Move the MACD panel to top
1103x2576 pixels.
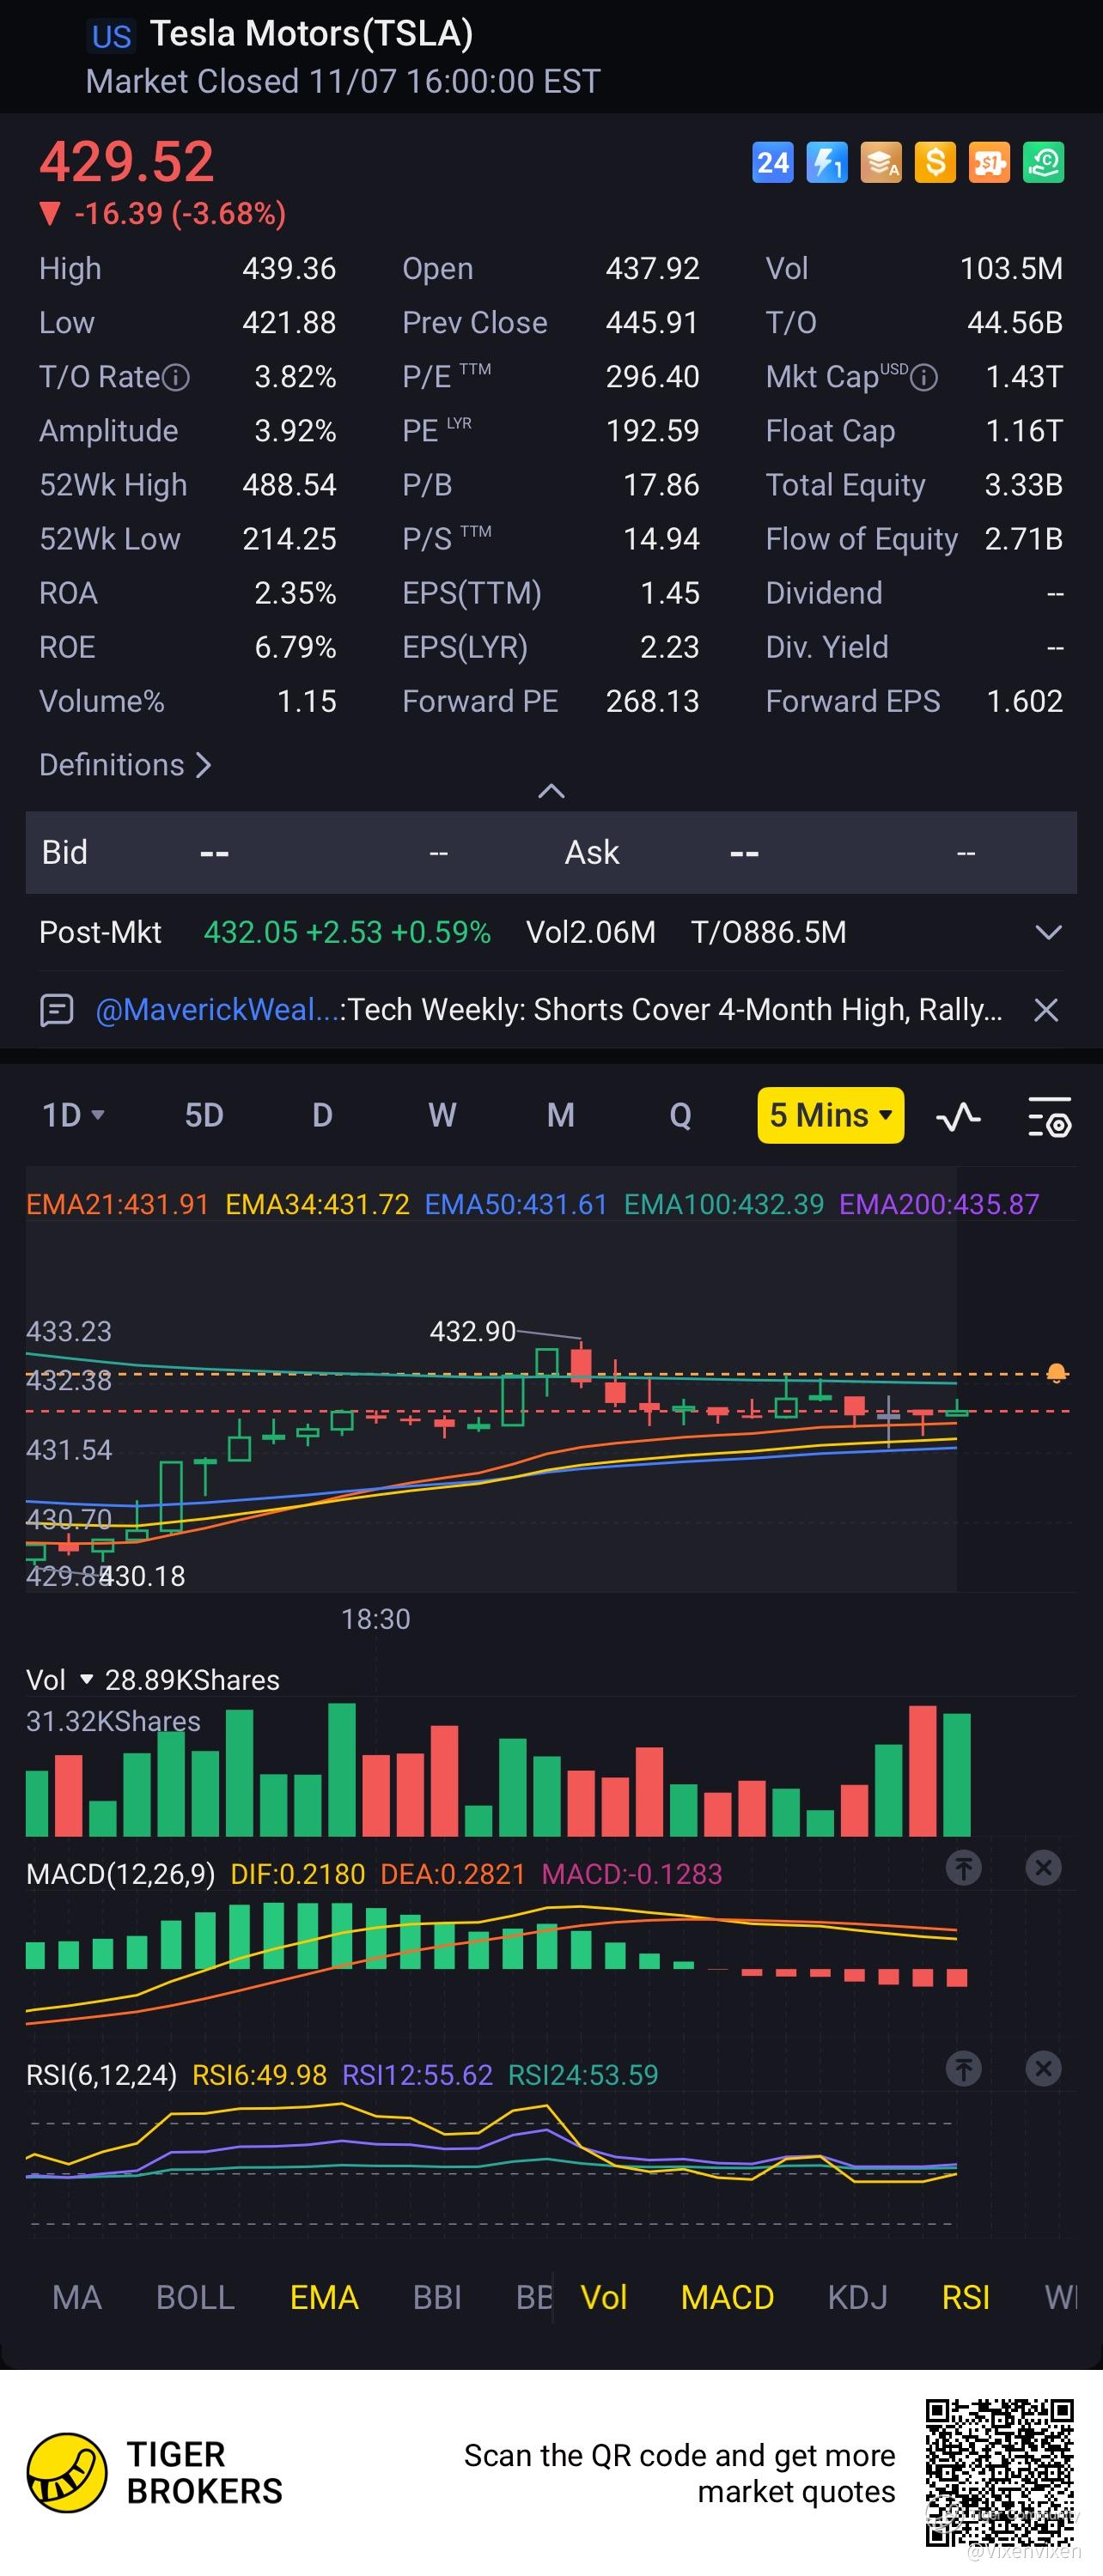[964, 1868]
